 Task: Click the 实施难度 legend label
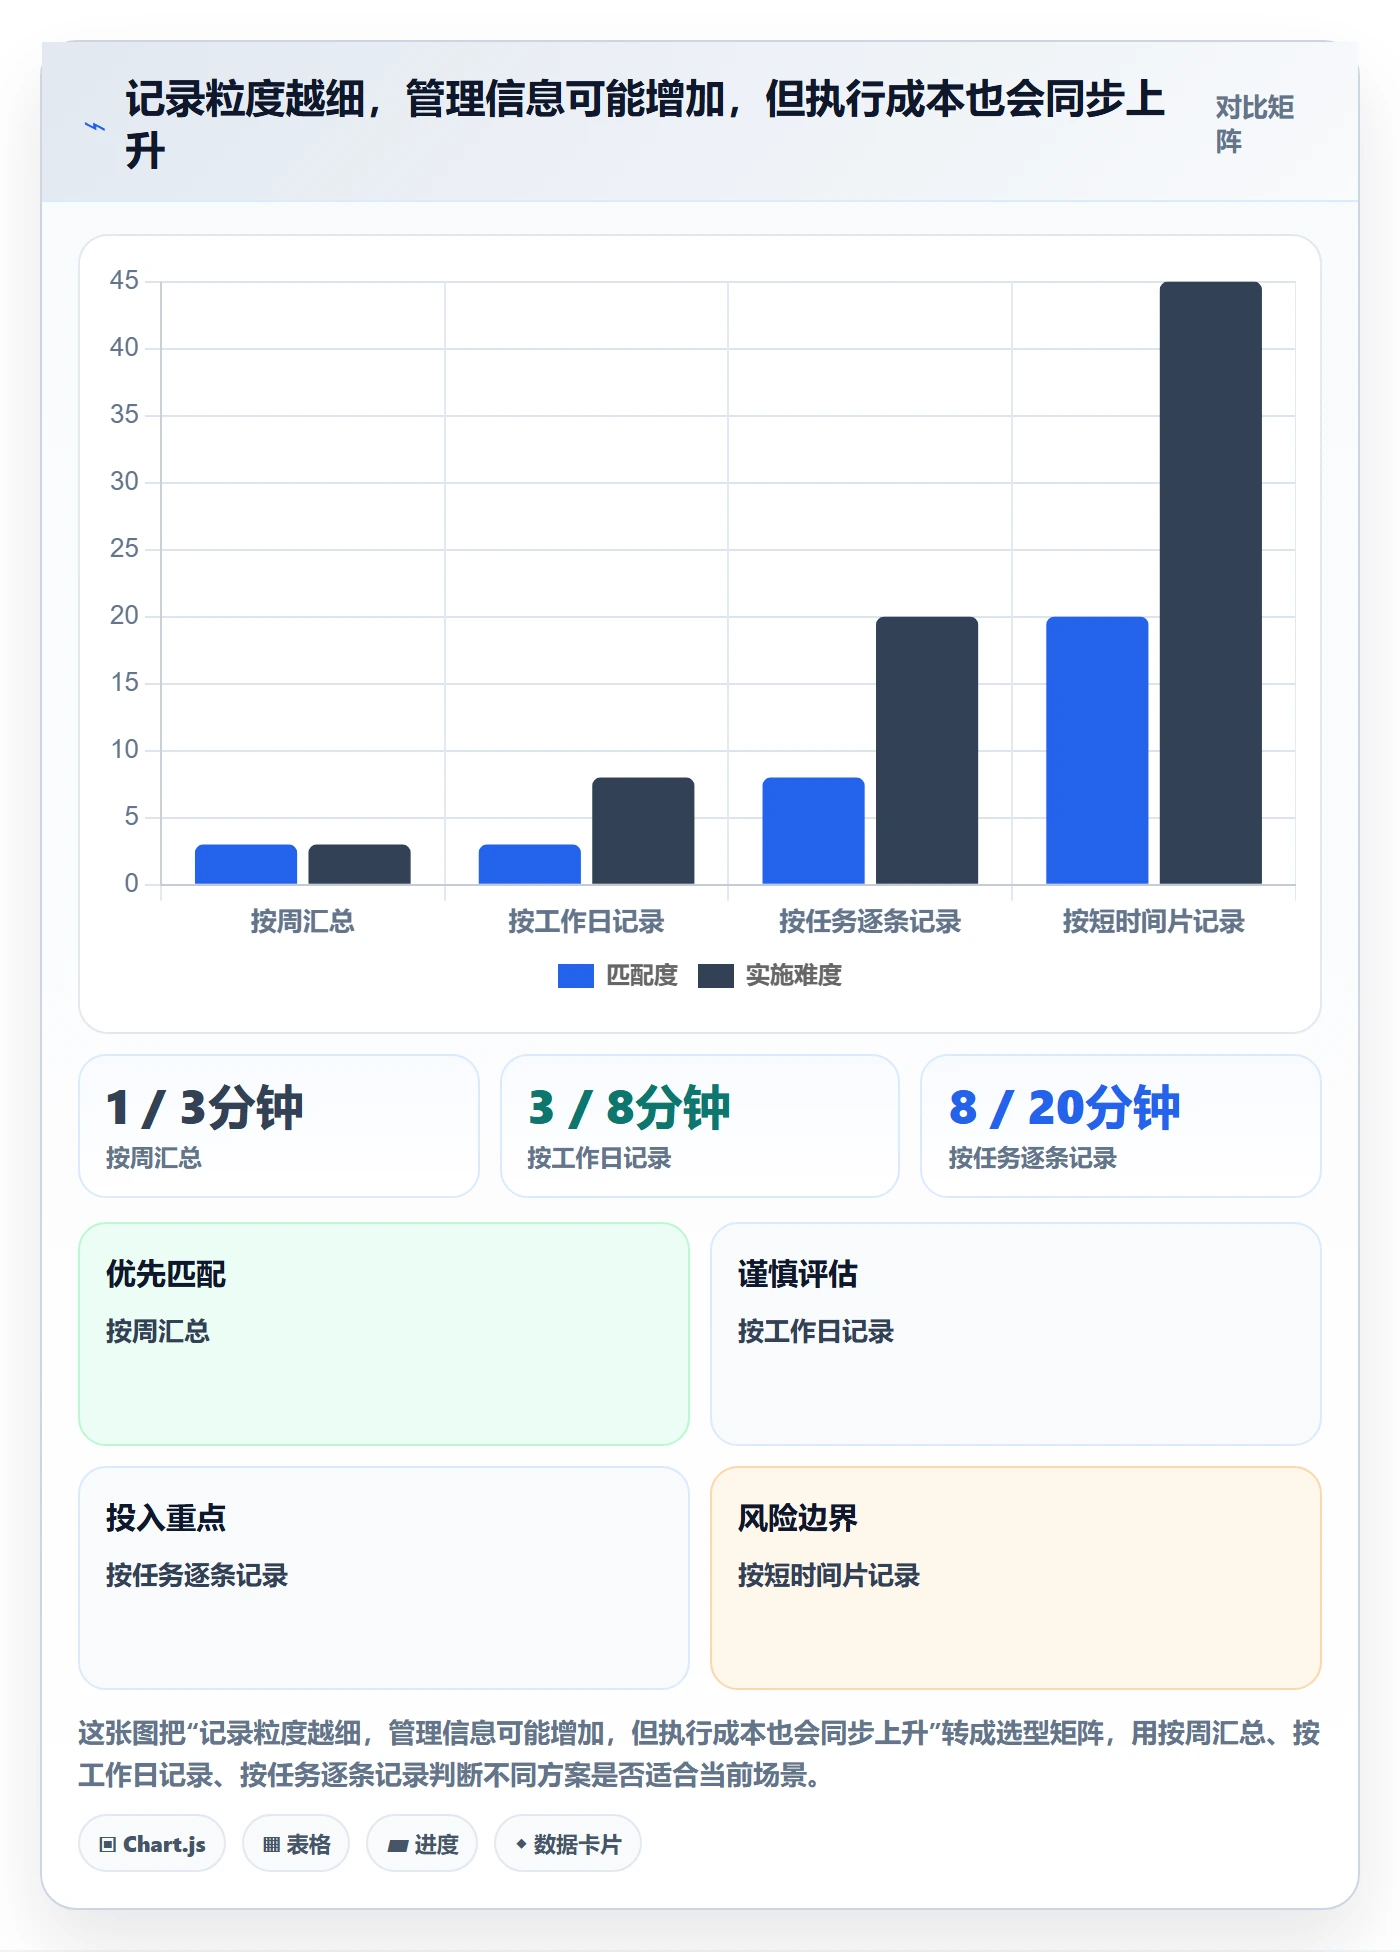(794, 976)
